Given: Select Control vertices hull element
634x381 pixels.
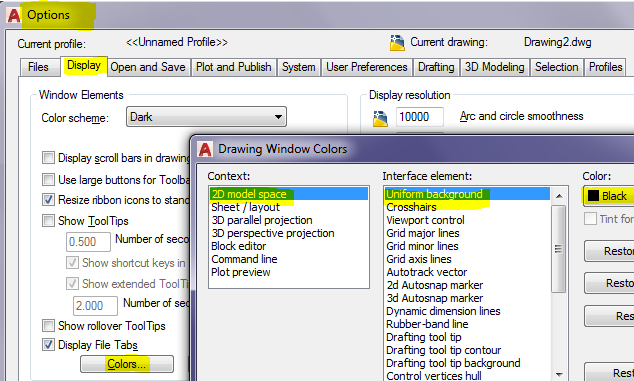Looking at the screenshot, I should point(467,376).
